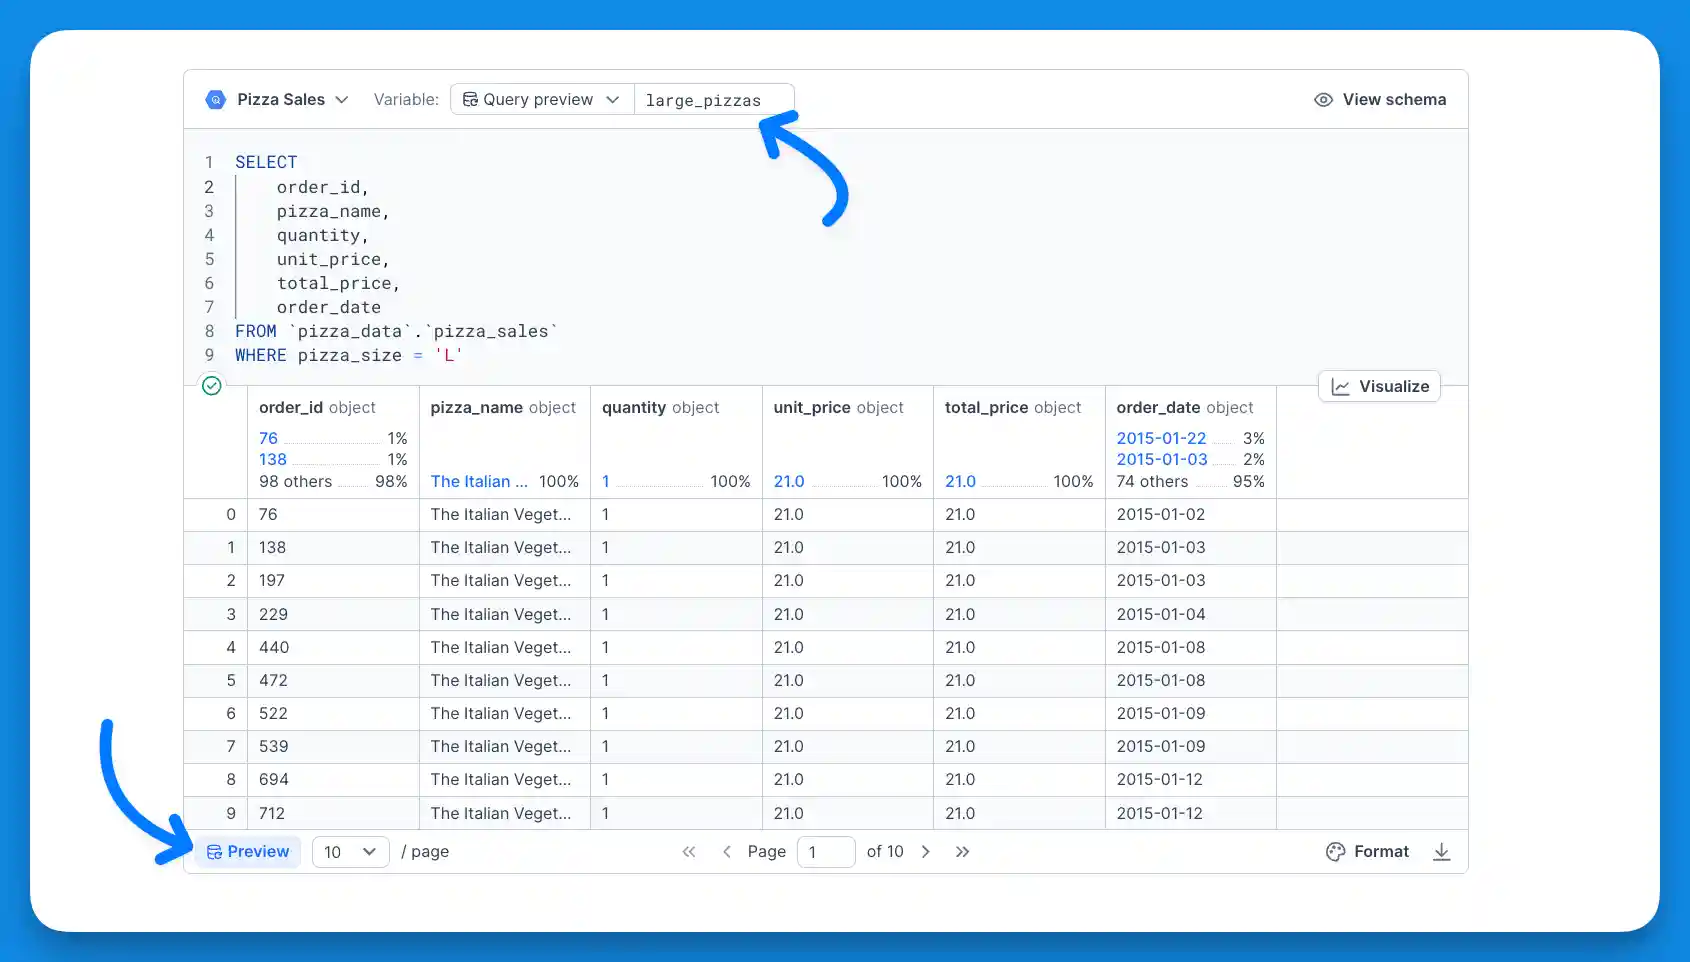Viewport: 1690px width, 962px height.
Task: Open the Query preview variable dropdown
Action: point(542,99)
